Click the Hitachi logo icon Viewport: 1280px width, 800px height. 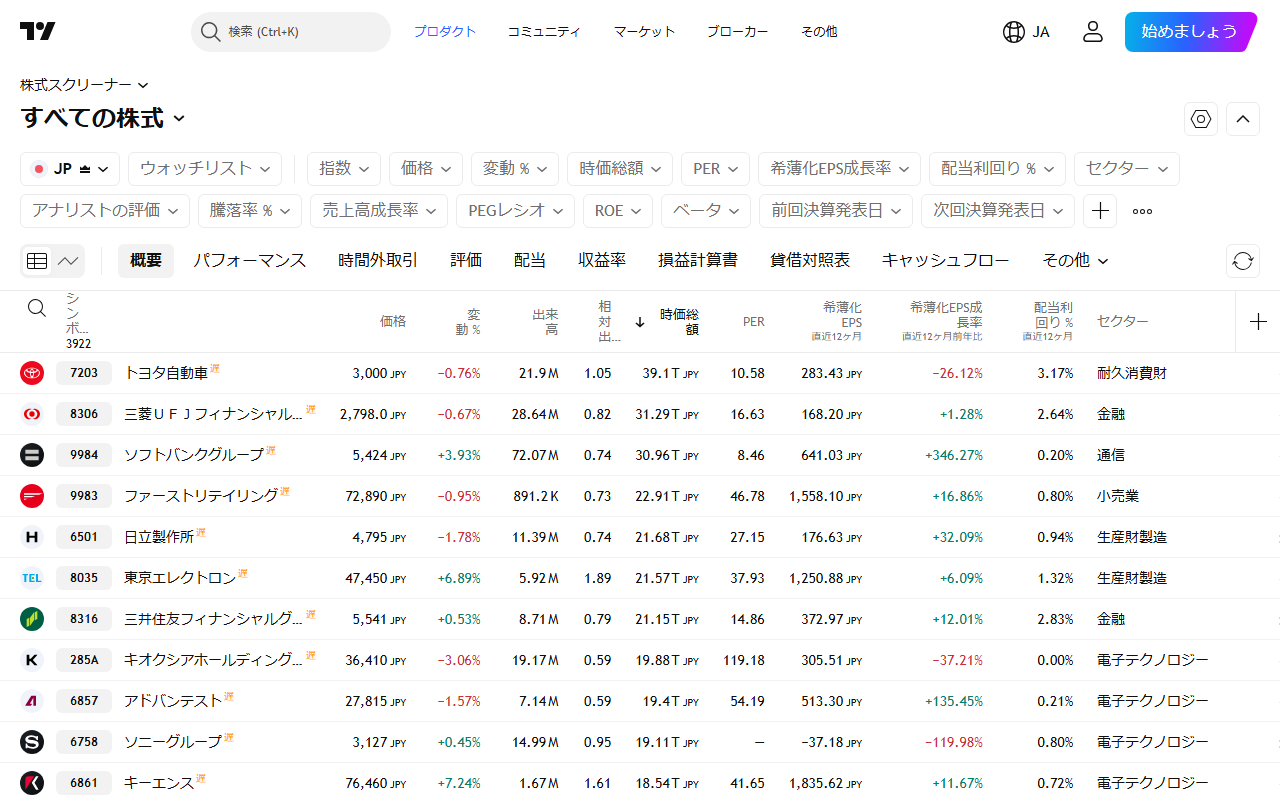tap(32, 537)
